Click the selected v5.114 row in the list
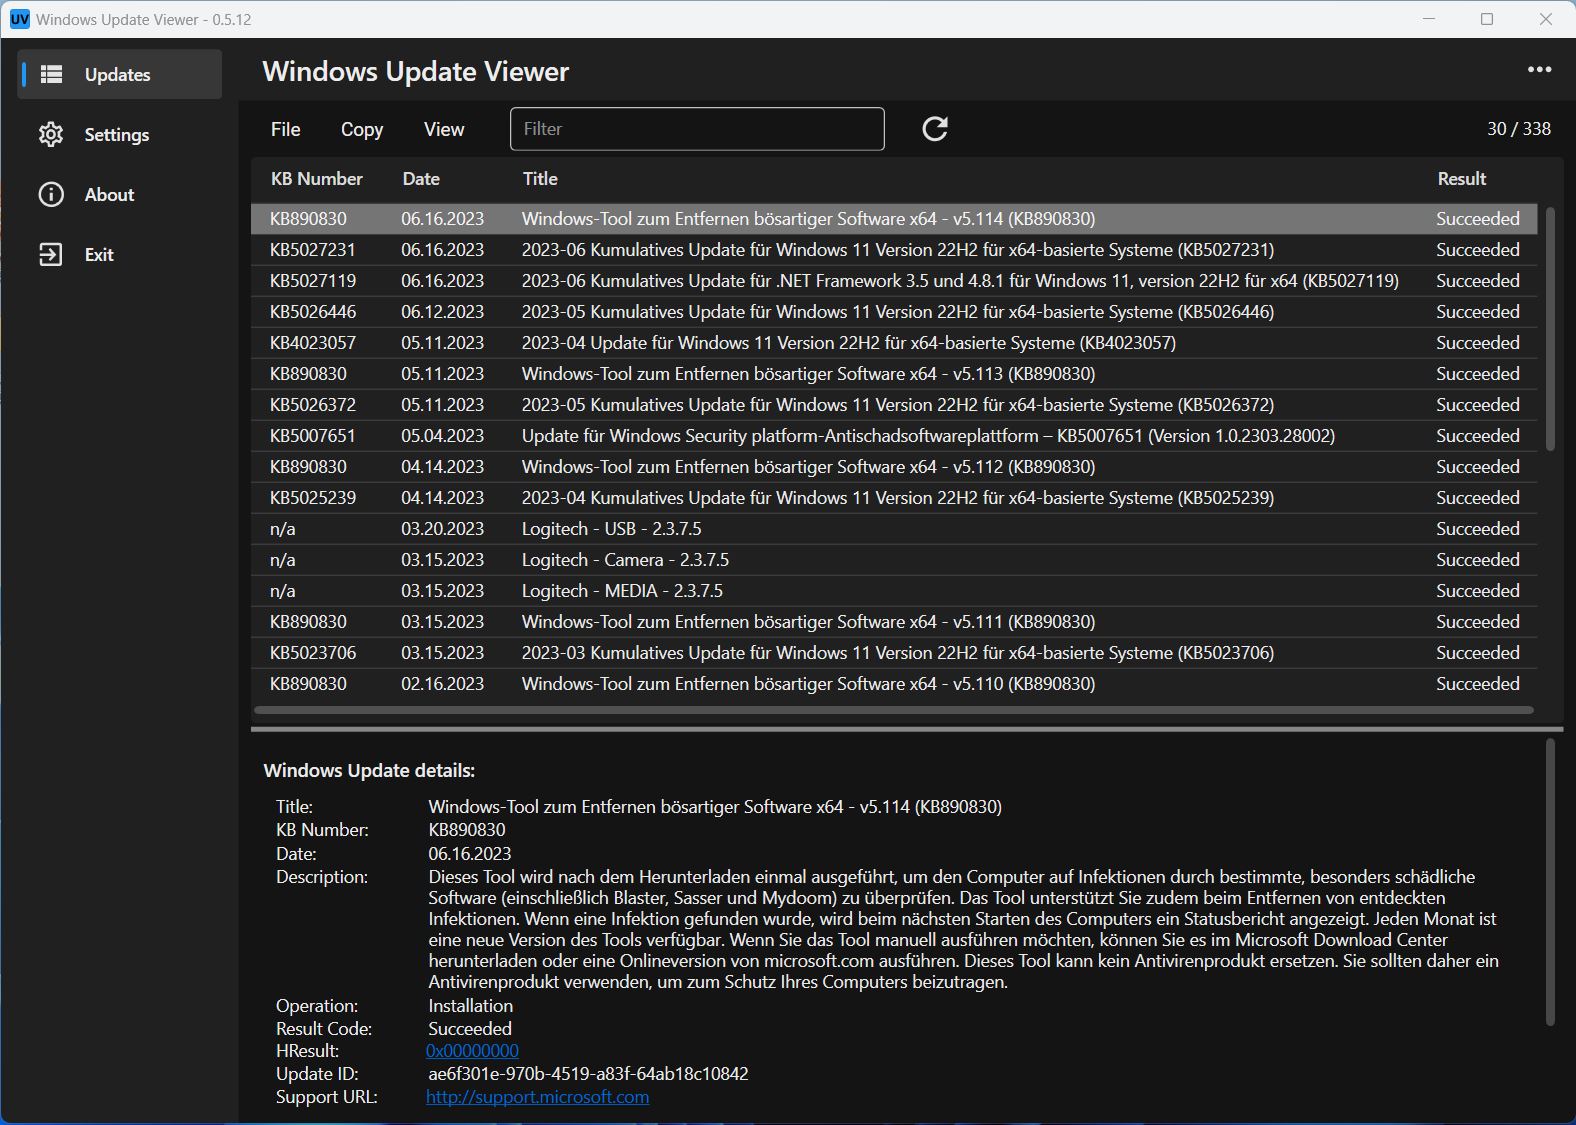Image resolution: width=1576 pixels, height=1125 pixels. (x=894, y=219)
